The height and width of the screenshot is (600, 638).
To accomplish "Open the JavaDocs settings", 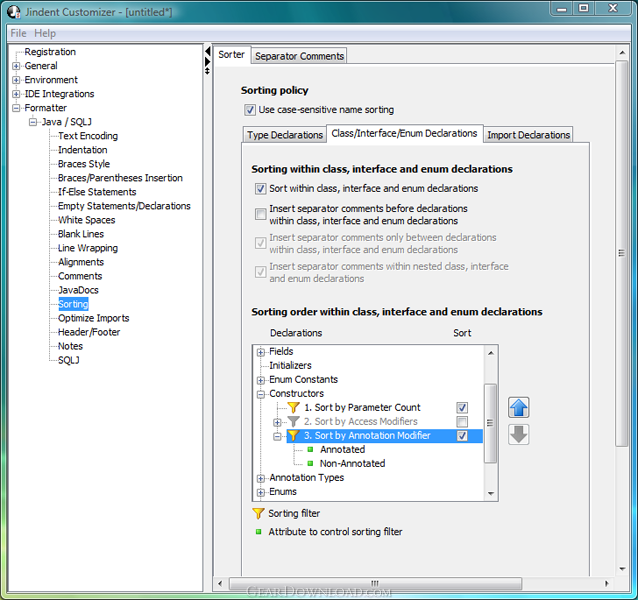I will coord(78,290).
